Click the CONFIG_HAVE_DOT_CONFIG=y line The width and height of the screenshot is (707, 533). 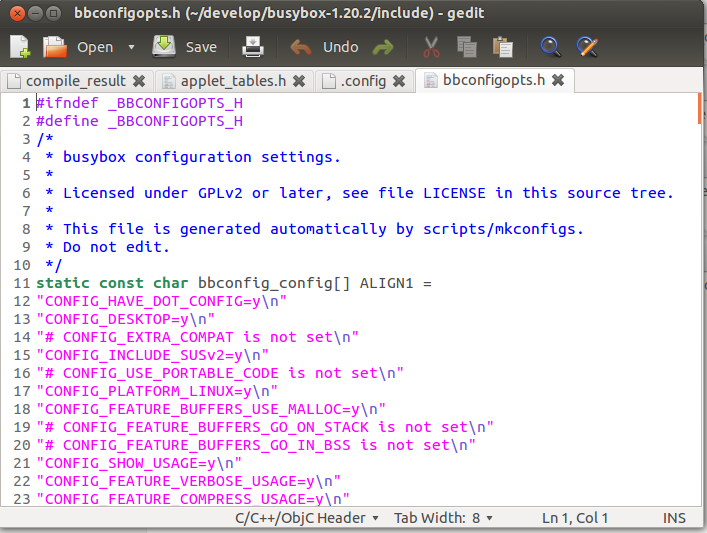[161, 301]
